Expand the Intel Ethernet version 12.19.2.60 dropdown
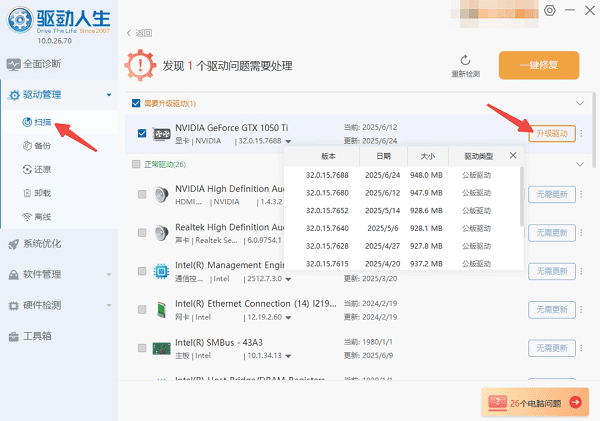Viewport: 600px width, 421px height. [x=289, y=318]
